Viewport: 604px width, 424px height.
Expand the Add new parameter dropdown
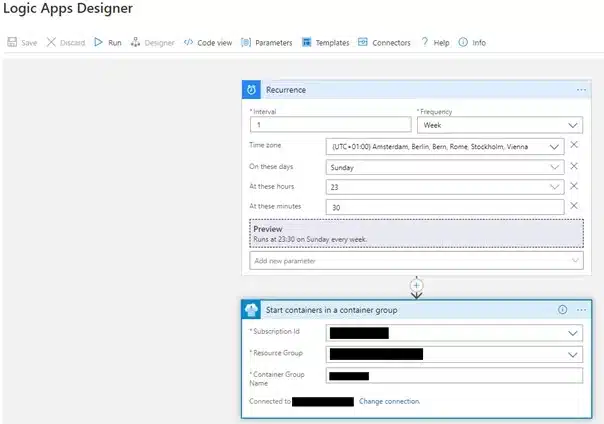(416, 261)
